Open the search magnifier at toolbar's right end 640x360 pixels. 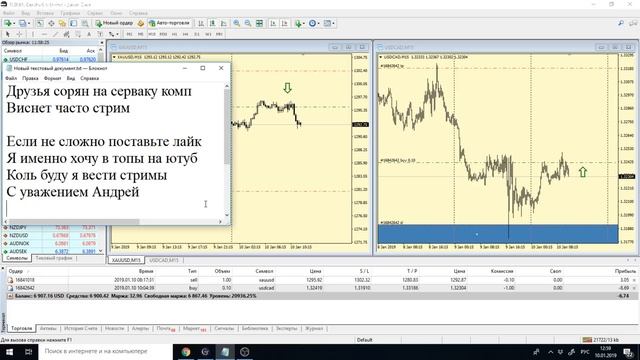(621, 23)
